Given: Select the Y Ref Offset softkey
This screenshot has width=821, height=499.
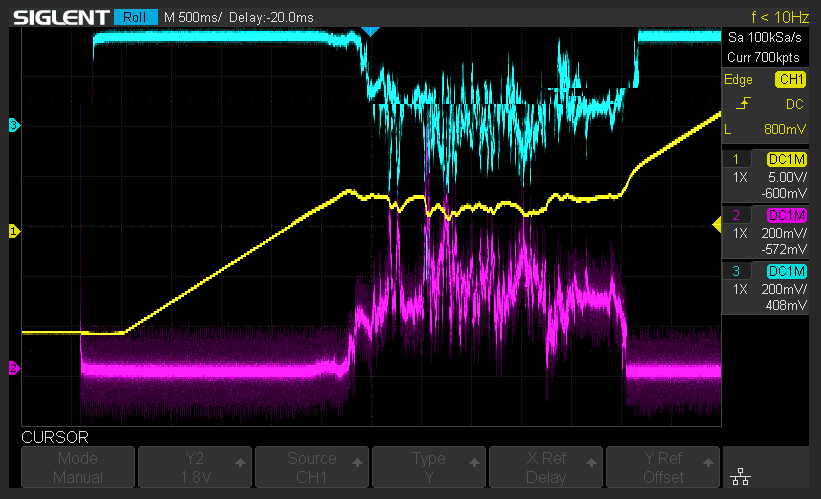Looking at the screenshot, I should point(663,467).
